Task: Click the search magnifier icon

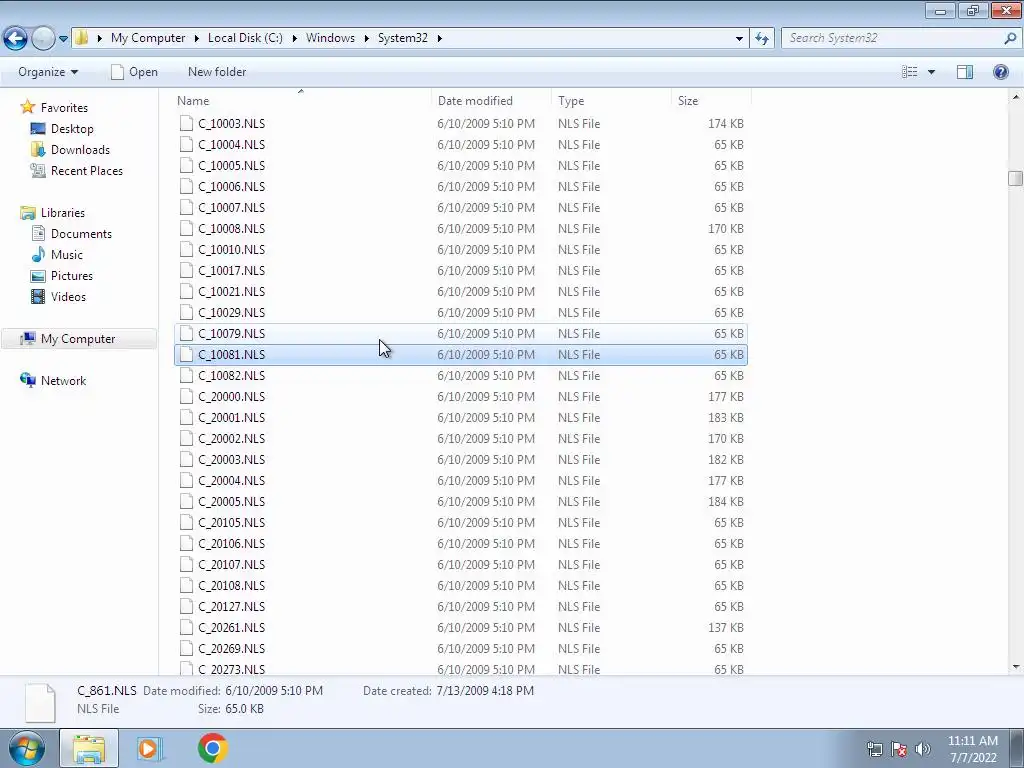Action: tap(1010, 38)
